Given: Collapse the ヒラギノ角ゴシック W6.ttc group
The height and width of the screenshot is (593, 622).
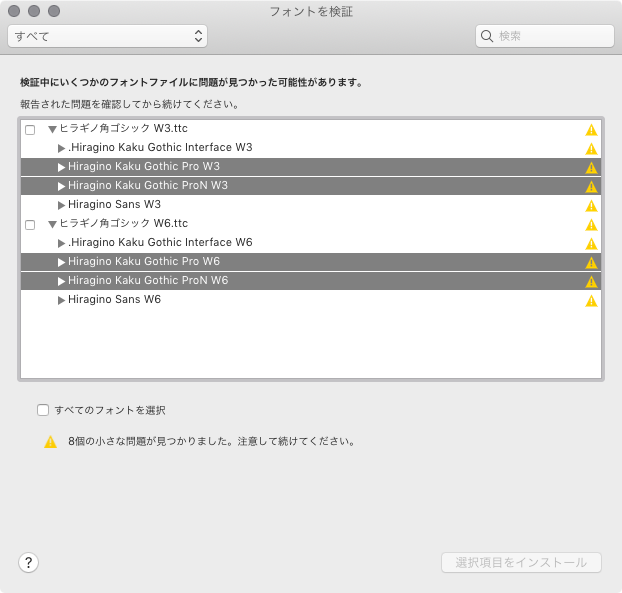Looking at the screenshot, I should pos(52,225).
